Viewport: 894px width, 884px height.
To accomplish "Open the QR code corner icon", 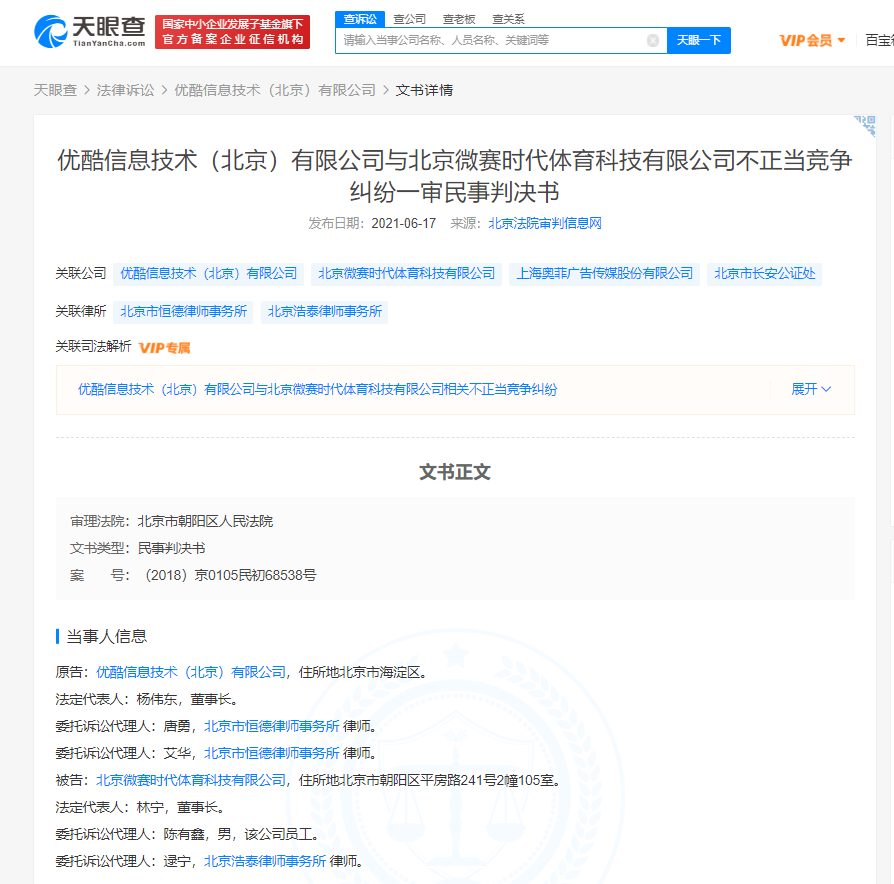I will pos(865,125).
